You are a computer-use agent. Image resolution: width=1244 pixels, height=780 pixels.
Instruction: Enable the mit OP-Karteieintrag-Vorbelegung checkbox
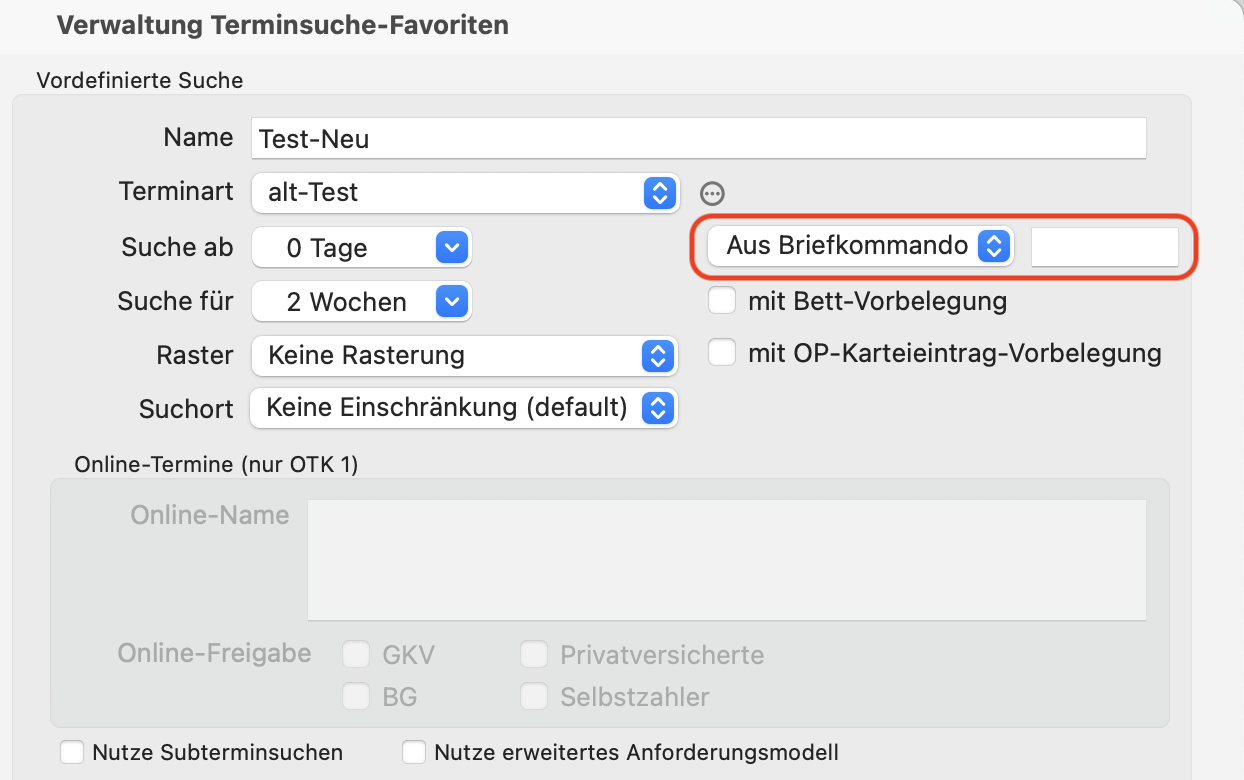pyautogui.click(x=722, y=352)
